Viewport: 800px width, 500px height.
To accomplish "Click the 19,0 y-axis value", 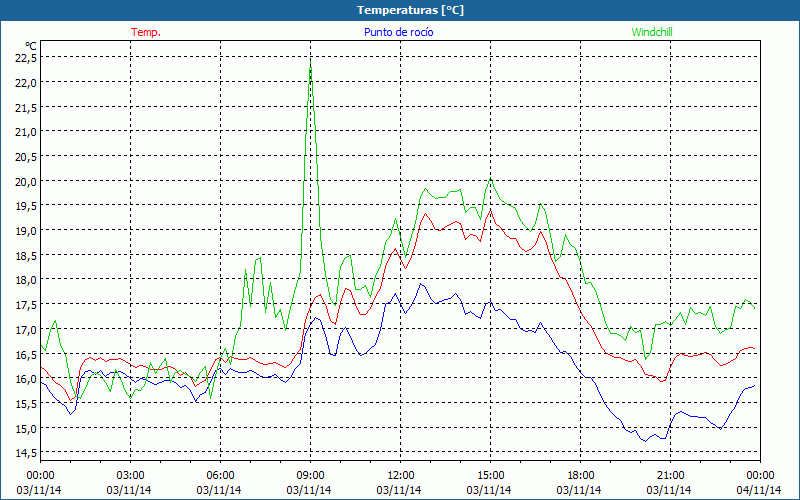I will tap(26, 231).
